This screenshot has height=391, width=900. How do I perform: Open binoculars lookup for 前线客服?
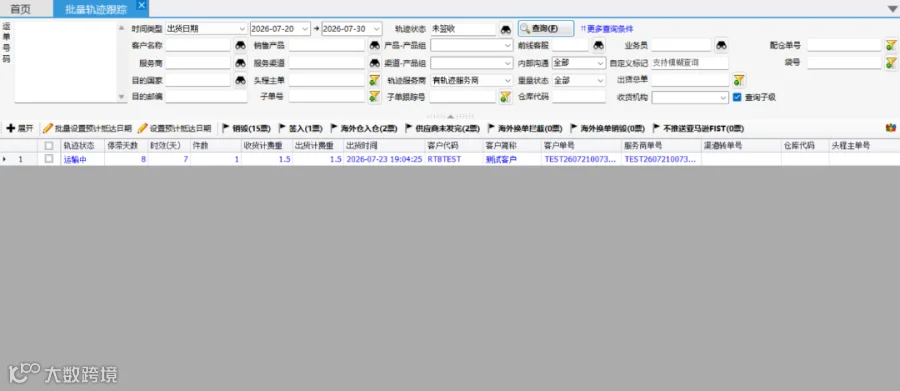(x=598, y=45)
